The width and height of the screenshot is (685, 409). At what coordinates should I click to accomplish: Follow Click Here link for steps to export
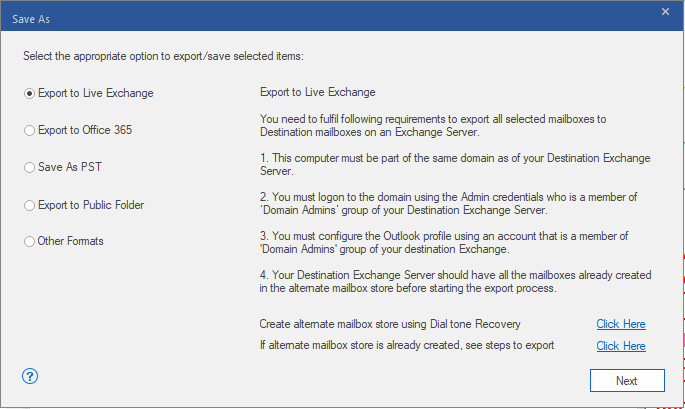pos(620,346)
